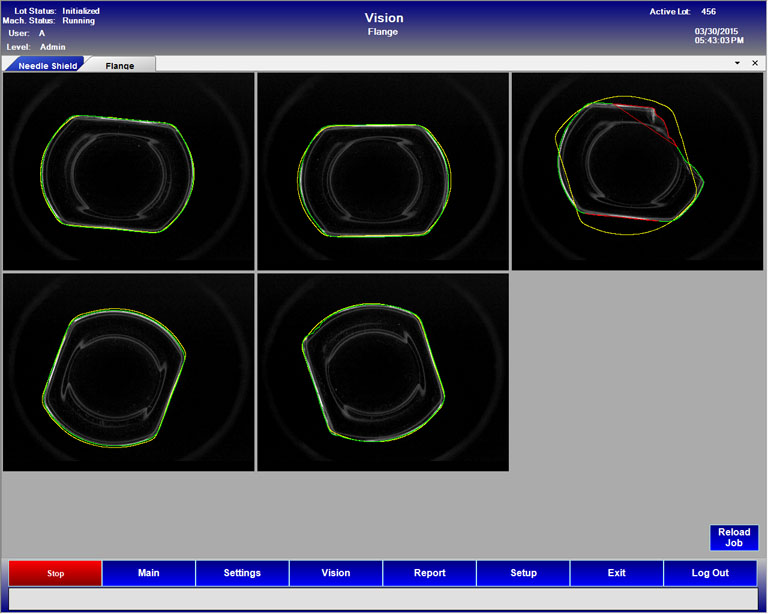This screenshot has height=614, width=768.
Task: Open the Flange tab
Action: point(120,65)
